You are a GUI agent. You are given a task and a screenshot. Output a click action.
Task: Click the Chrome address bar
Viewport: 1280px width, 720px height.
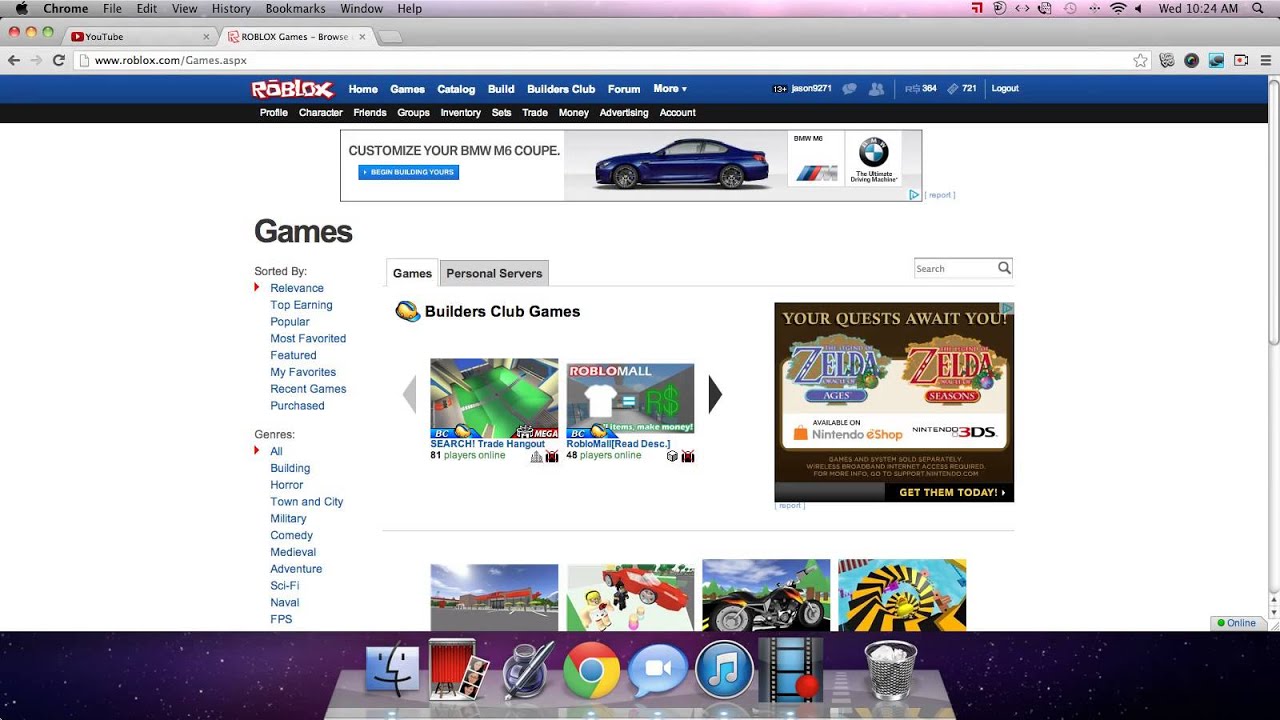coord(610,60)
